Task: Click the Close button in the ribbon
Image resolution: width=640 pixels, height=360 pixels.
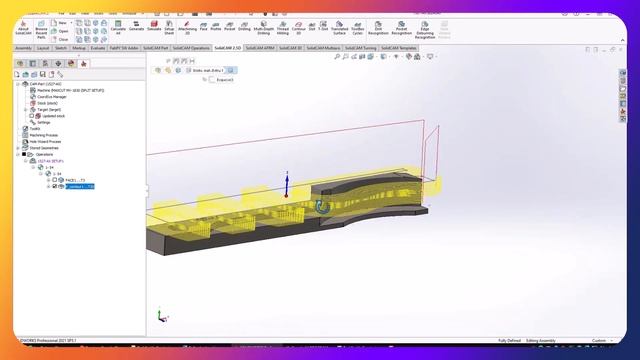Action: 60,40
